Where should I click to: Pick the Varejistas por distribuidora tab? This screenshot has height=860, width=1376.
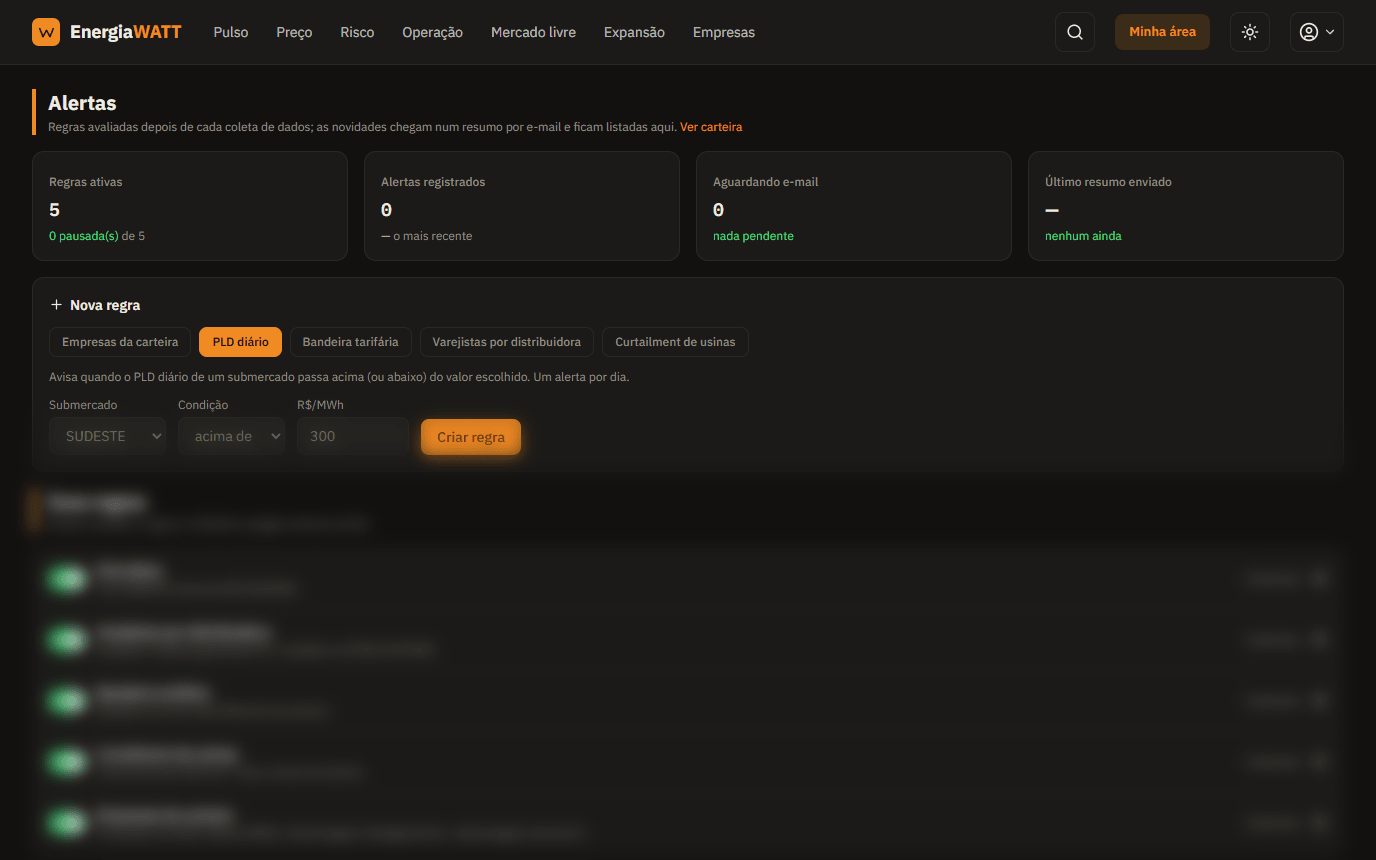(506, 342)
